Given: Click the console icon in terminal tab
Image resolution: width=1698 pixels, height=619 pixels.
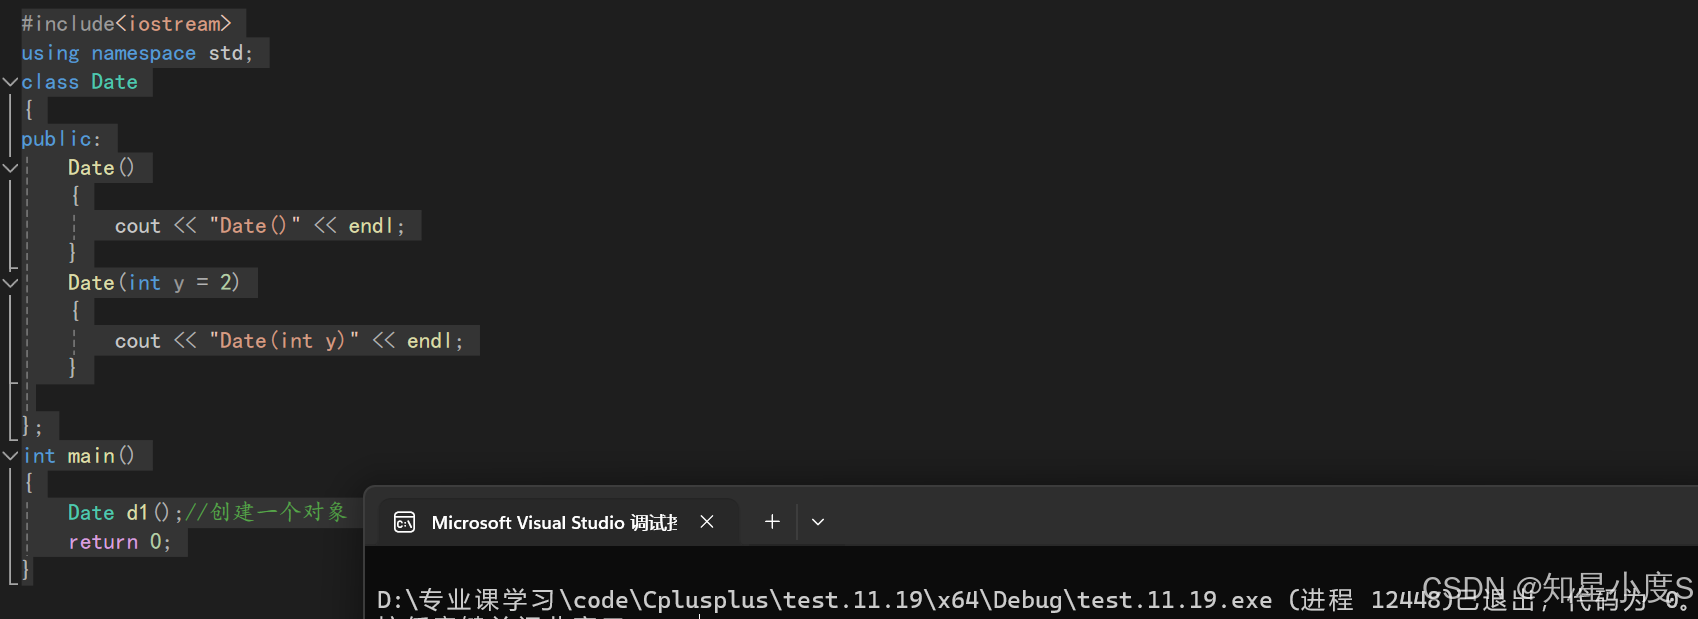Looking at the screenshot, I should [x=405, y=523].
